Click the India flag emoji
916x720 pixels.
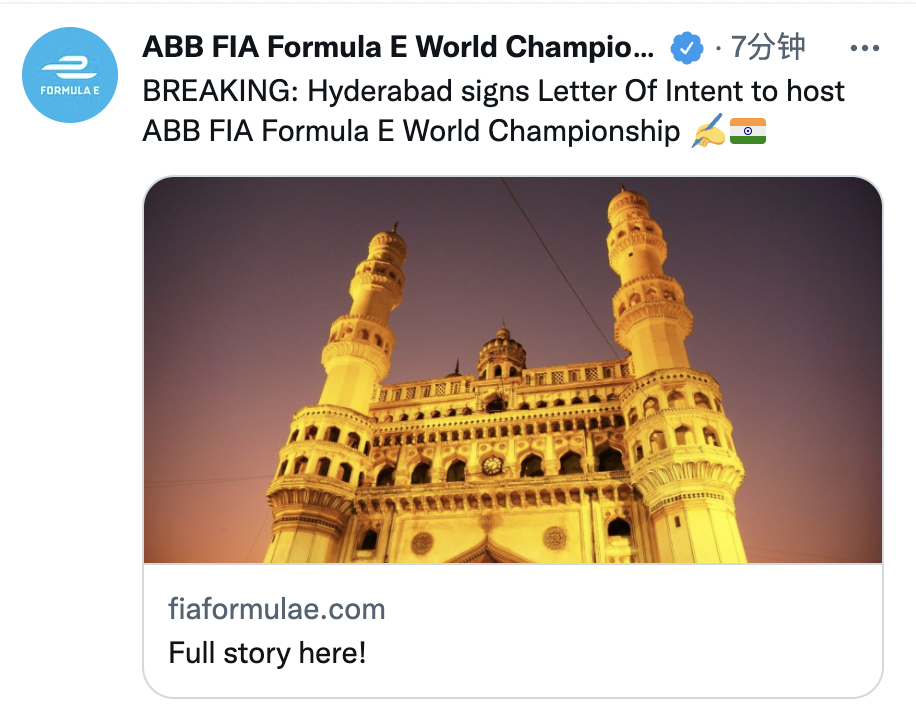tap(748, 131)
